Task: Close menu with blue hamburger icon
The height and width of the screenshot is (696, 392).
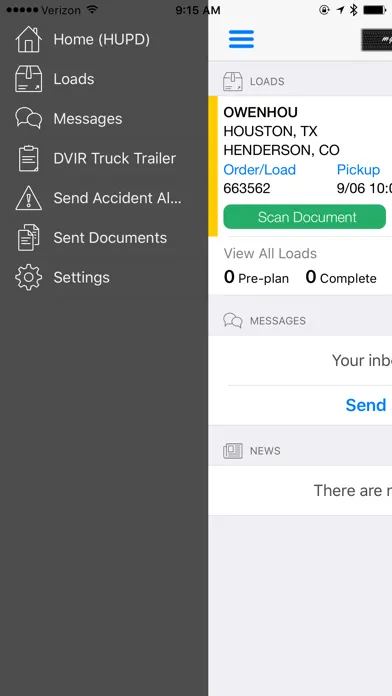Action: [242, 39]
